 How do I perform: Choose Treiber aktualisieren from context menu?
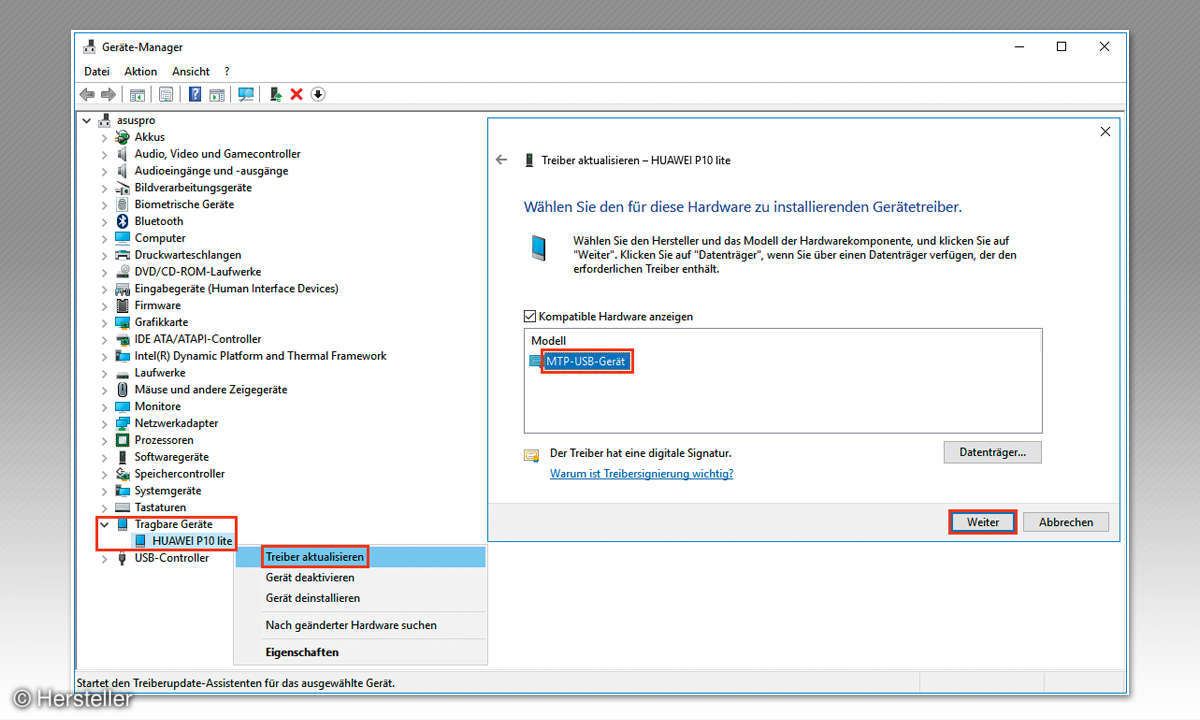(x=360, y=556)
